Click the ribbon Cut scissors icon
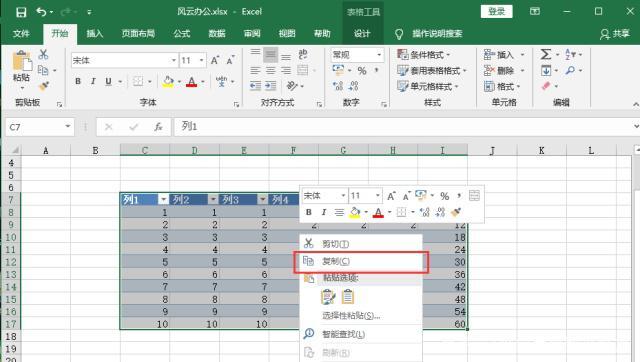 (43, 54)
